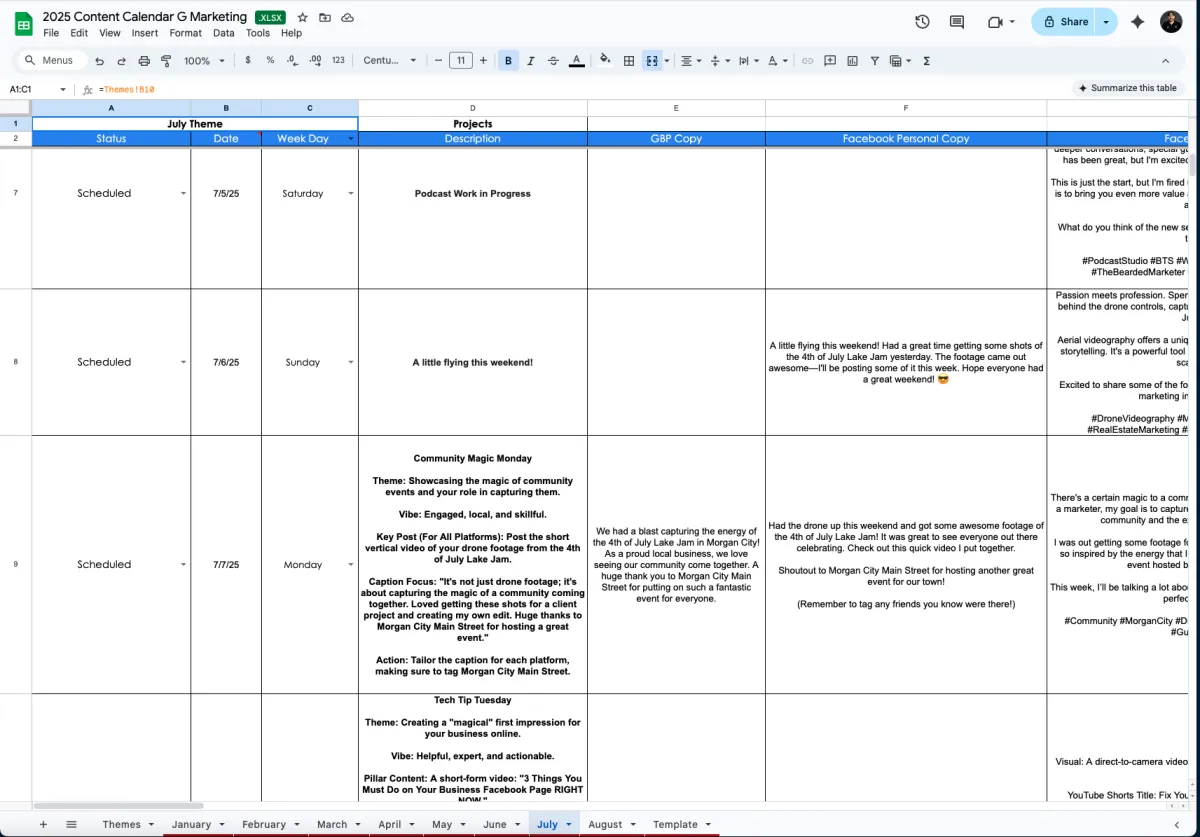The height and width of the screenshot is (837, 1200).
Task: Increase decimal places
Action: [314, 61]
